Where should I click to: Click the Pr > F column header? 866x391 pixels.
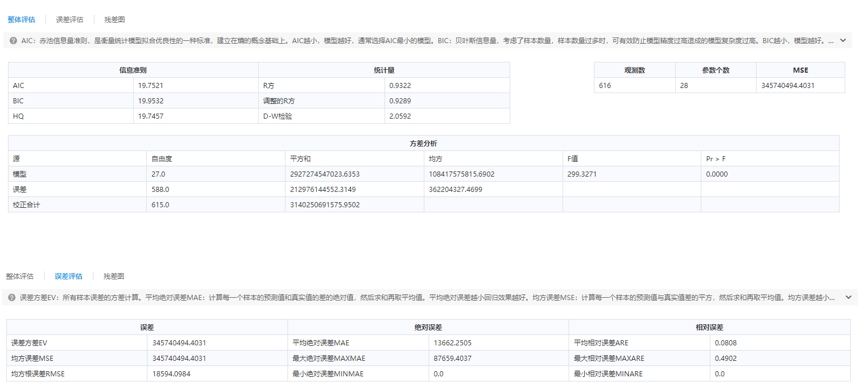pyautogui.click(x=716, y=159)
